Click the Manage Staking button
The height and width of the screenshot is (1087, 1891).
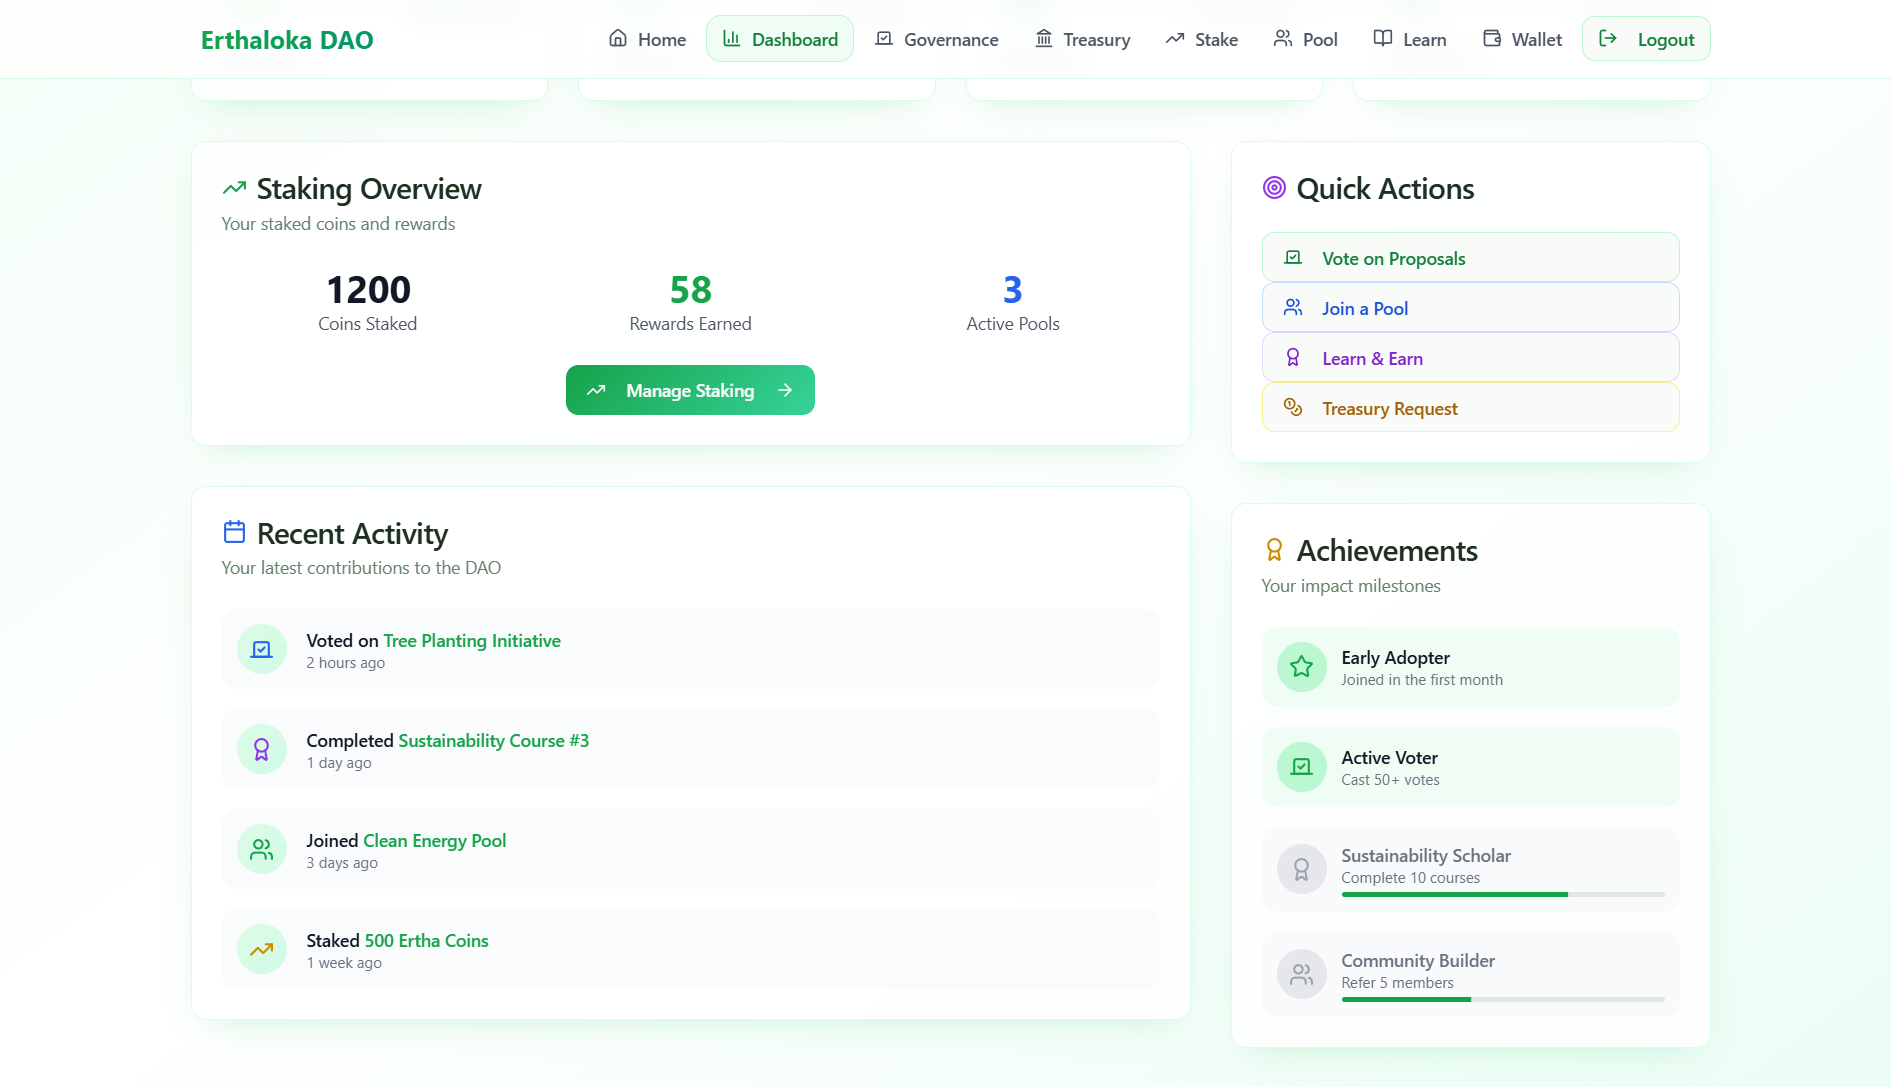[x=690, y=390]
